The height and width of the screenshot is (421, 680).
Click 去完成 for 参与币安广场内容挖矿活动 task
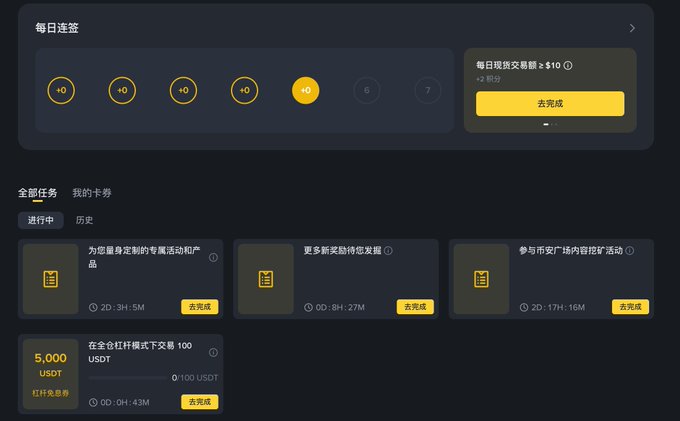click(x=630, y=307)
